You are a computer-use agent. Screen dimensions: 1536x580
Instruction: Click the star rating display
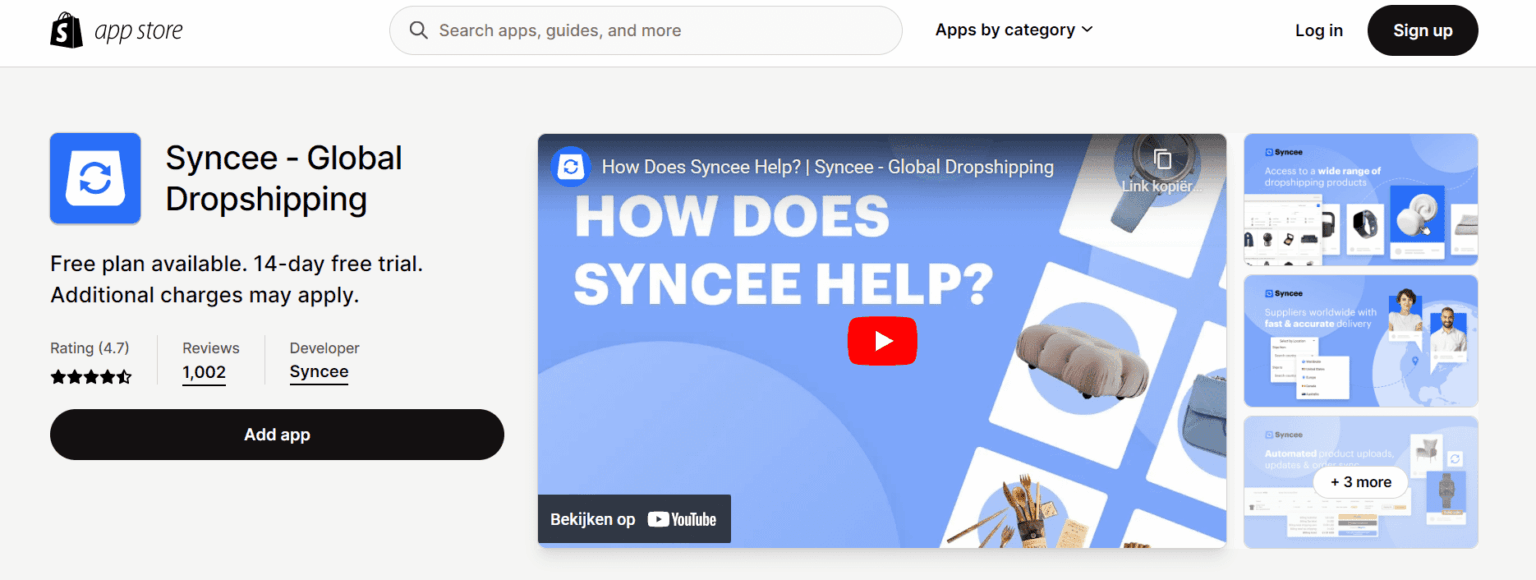click(x=90, y=377)
